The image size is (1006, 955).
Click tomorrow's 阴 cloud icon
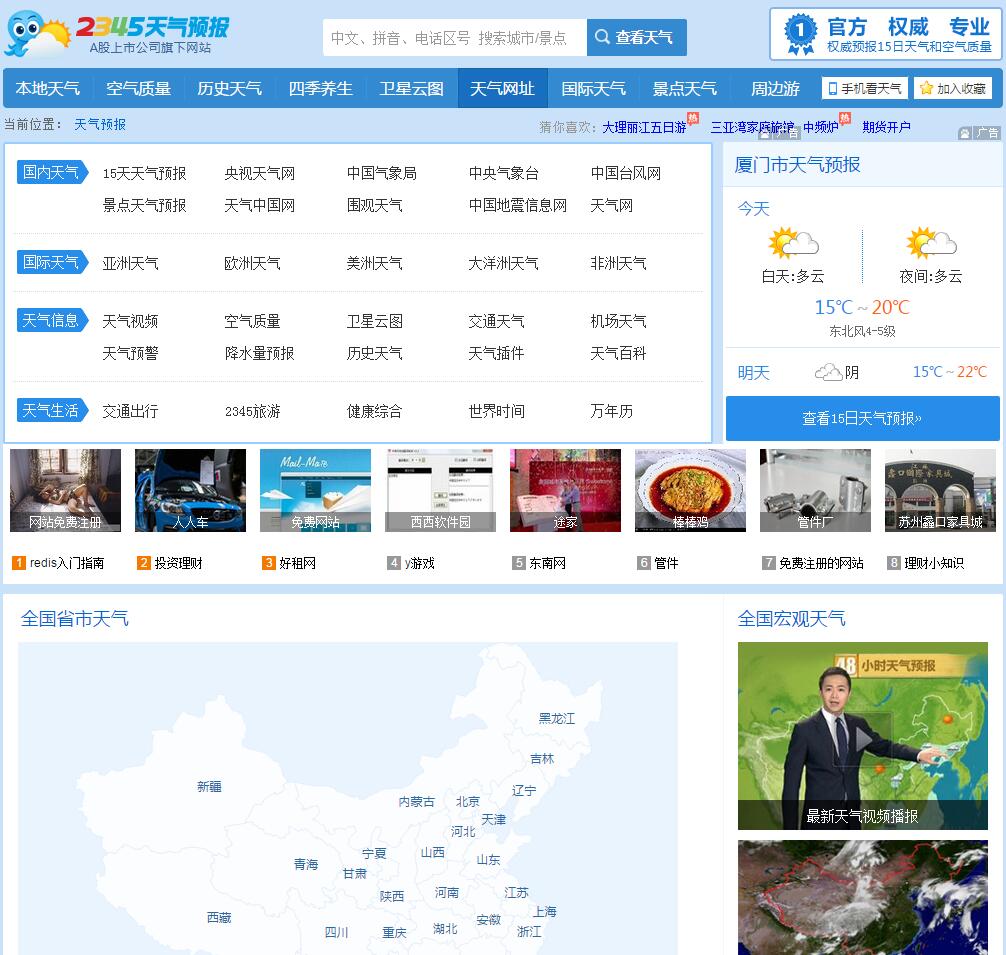(828, 372)
